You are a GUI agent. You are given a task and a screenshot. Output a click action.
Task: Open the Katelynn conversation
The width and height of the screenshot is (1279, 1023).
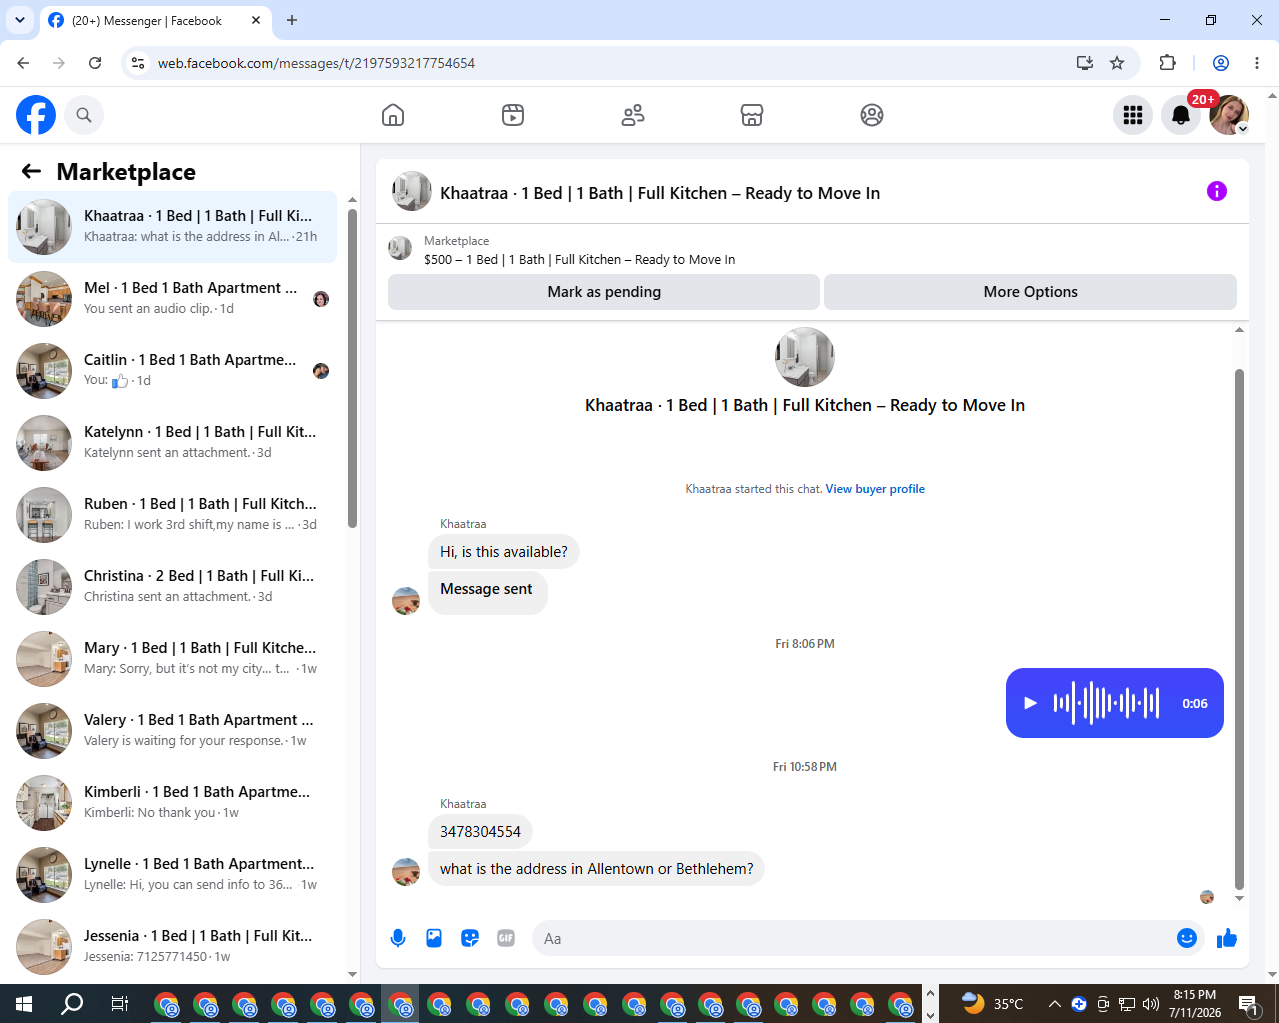click(173, 443)
